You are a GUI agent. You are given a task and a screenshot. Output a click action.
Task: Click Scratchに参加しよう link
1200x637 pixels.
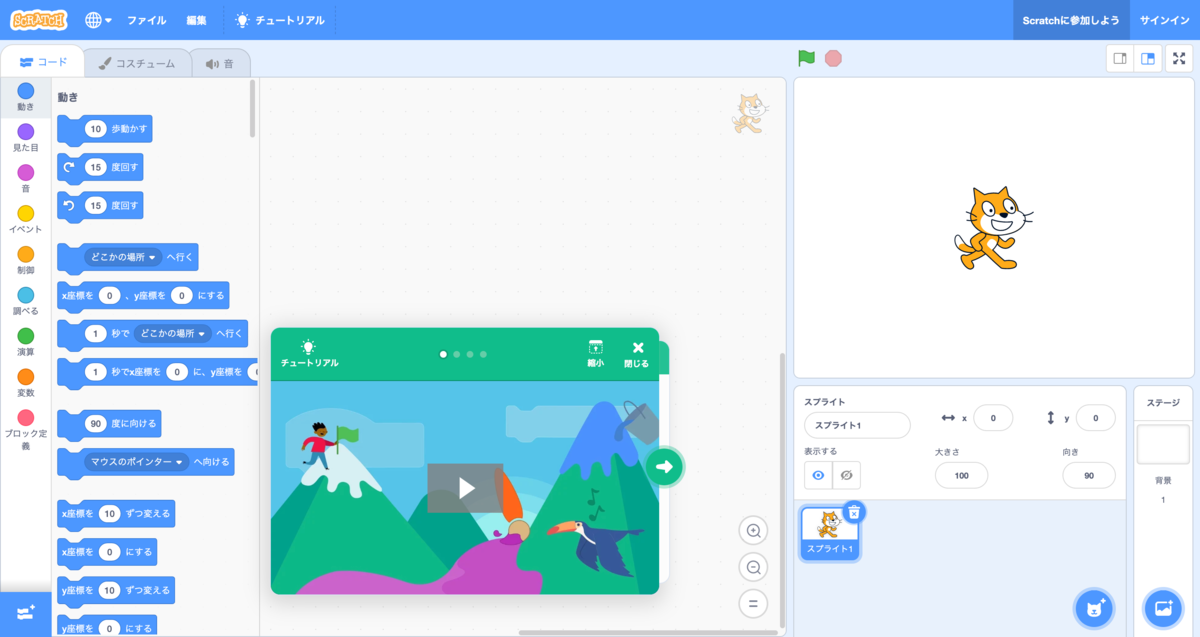(x=1071, y=20)
